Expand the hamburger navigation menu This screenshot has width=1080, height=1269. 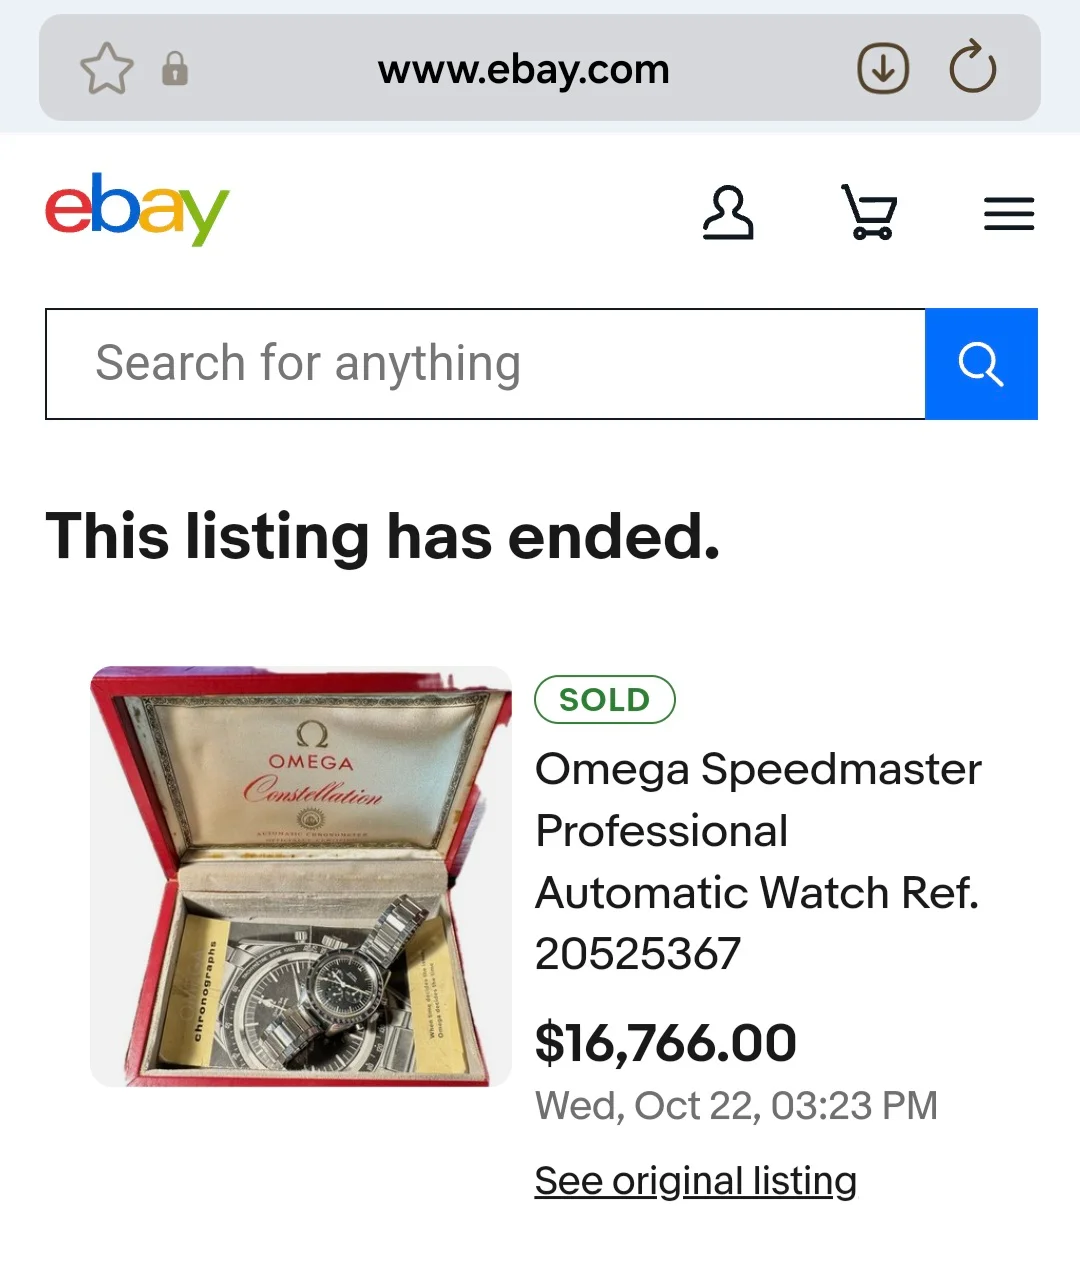coord(1008,214)
